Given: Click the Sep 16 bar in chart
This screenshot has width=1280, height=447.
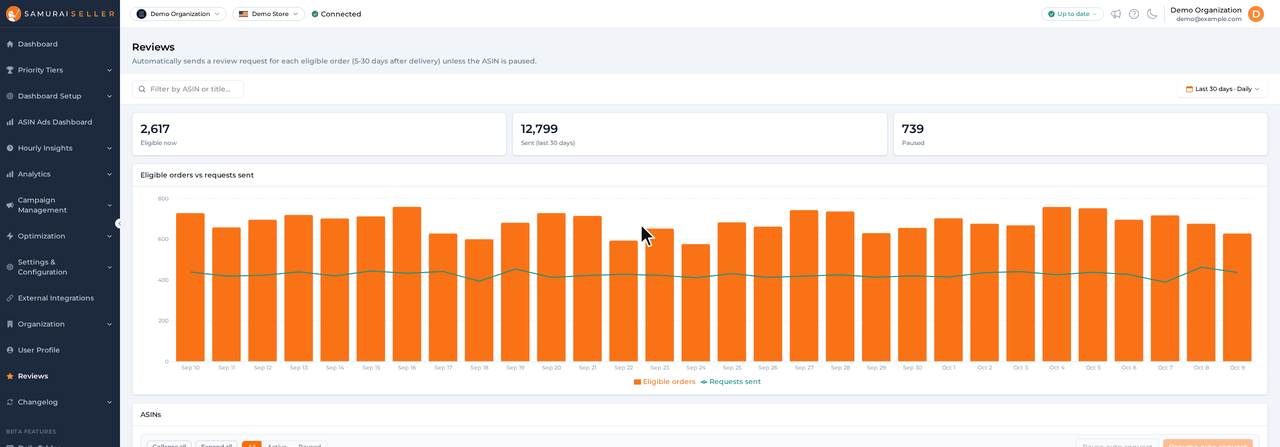Looking at the screenshot, I should click(407, 284).
